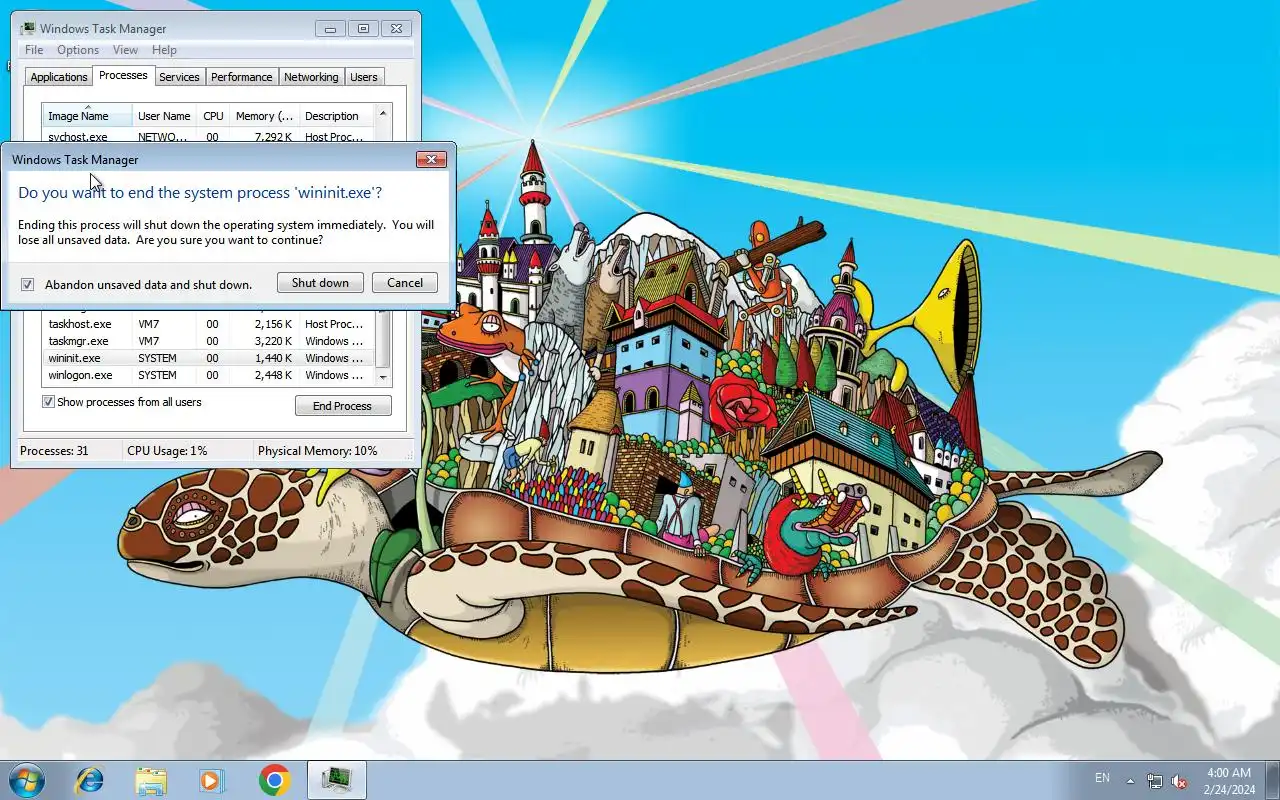The image size is (1280, 800).
Task: Click Physical Memory: 10% status entry
Action: point(318,451)
